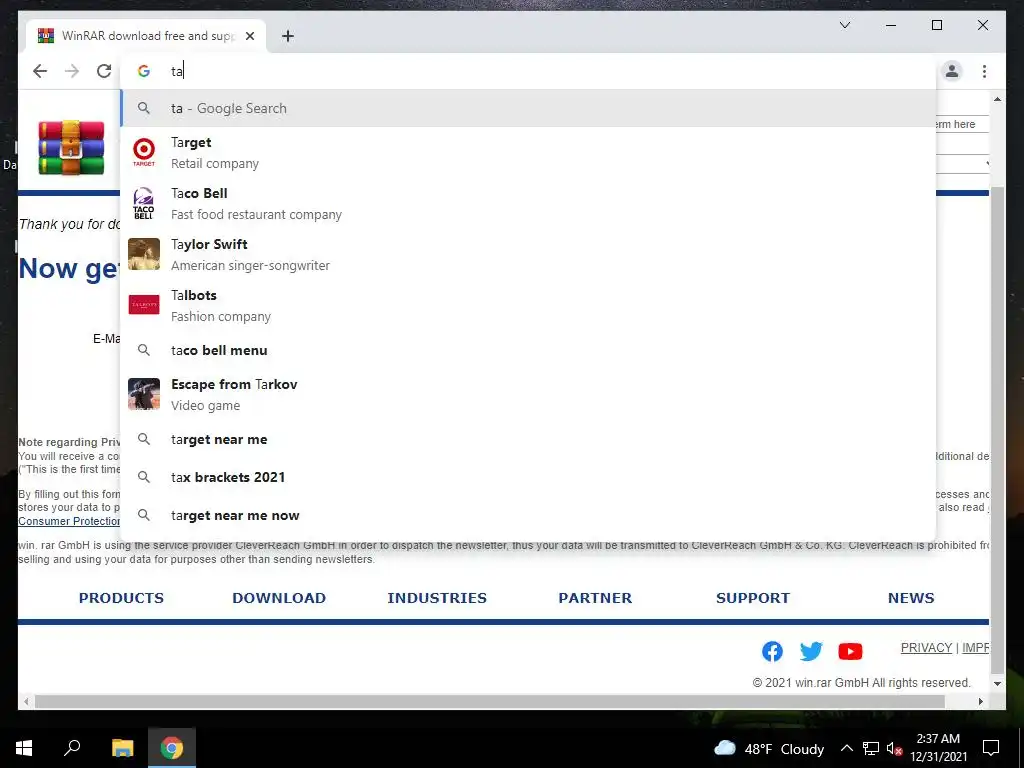Image resolution: width=1024 pixels, height=768 pixels.
Task: Go back using the browser back arrow
Action: [x=40, y=71]
